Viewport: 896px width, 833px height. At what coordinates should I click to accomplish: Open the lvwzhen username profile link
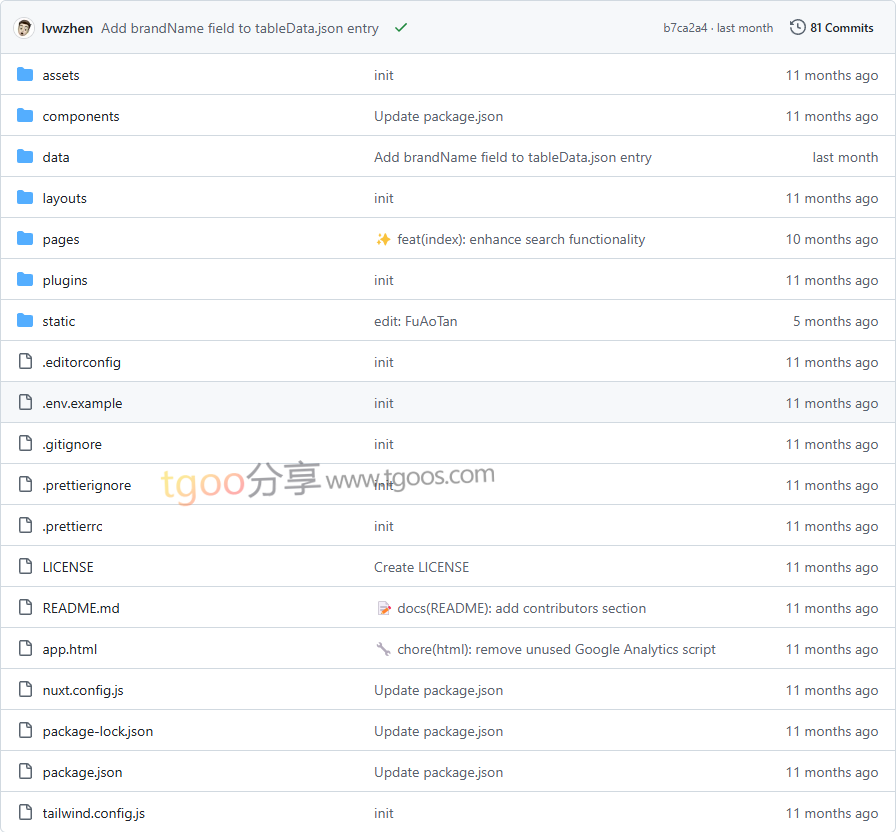67,28
